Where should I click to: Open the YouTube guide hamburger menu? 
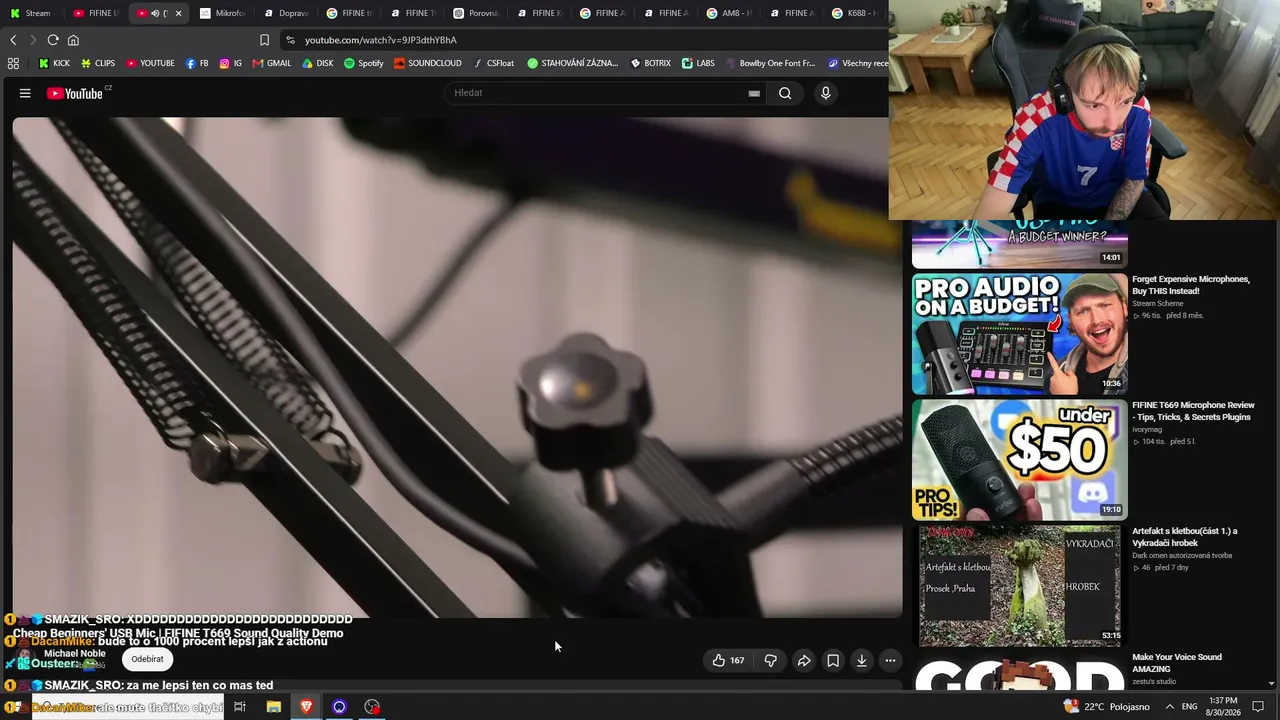[25, 93]
